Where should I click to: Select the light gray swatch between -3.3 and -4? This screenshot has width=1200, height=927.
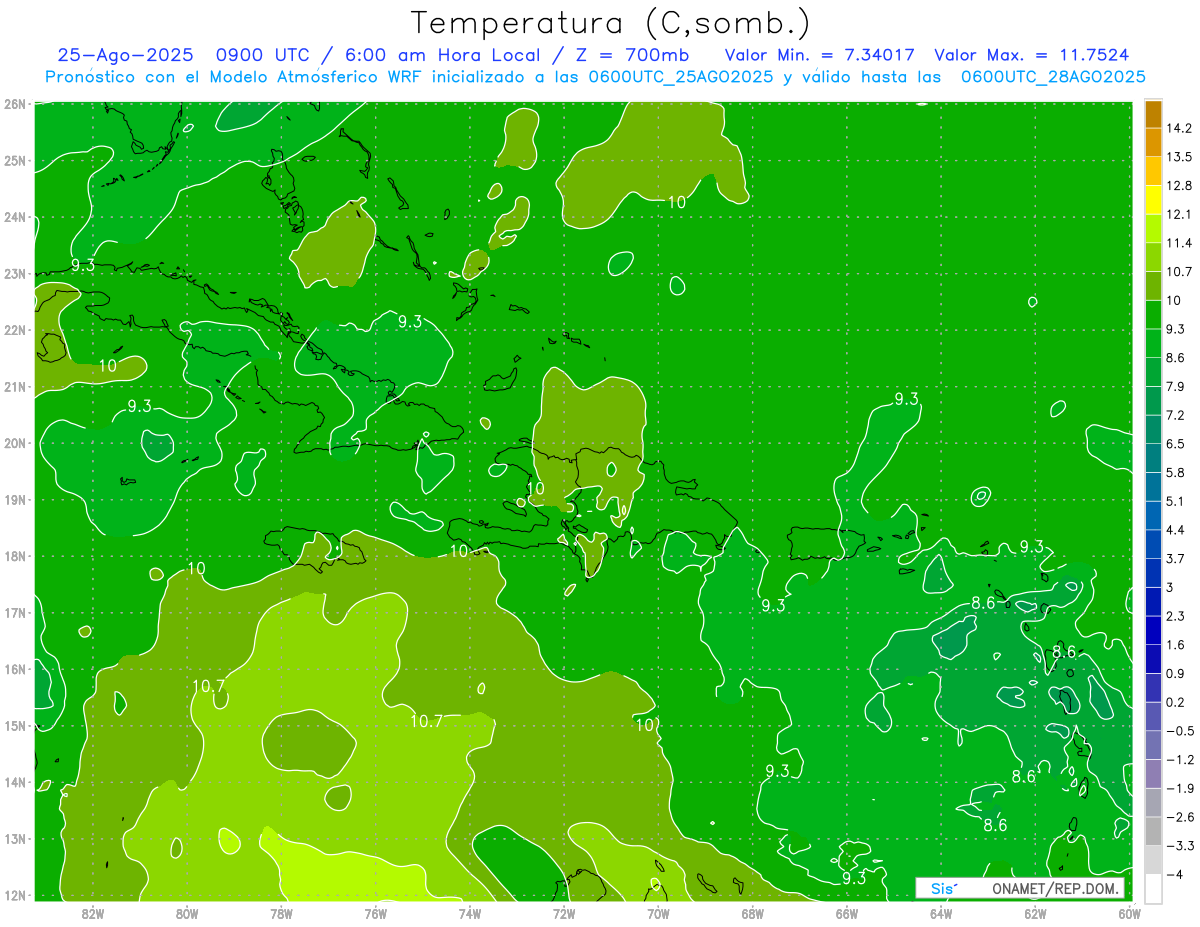(1153, 860)
